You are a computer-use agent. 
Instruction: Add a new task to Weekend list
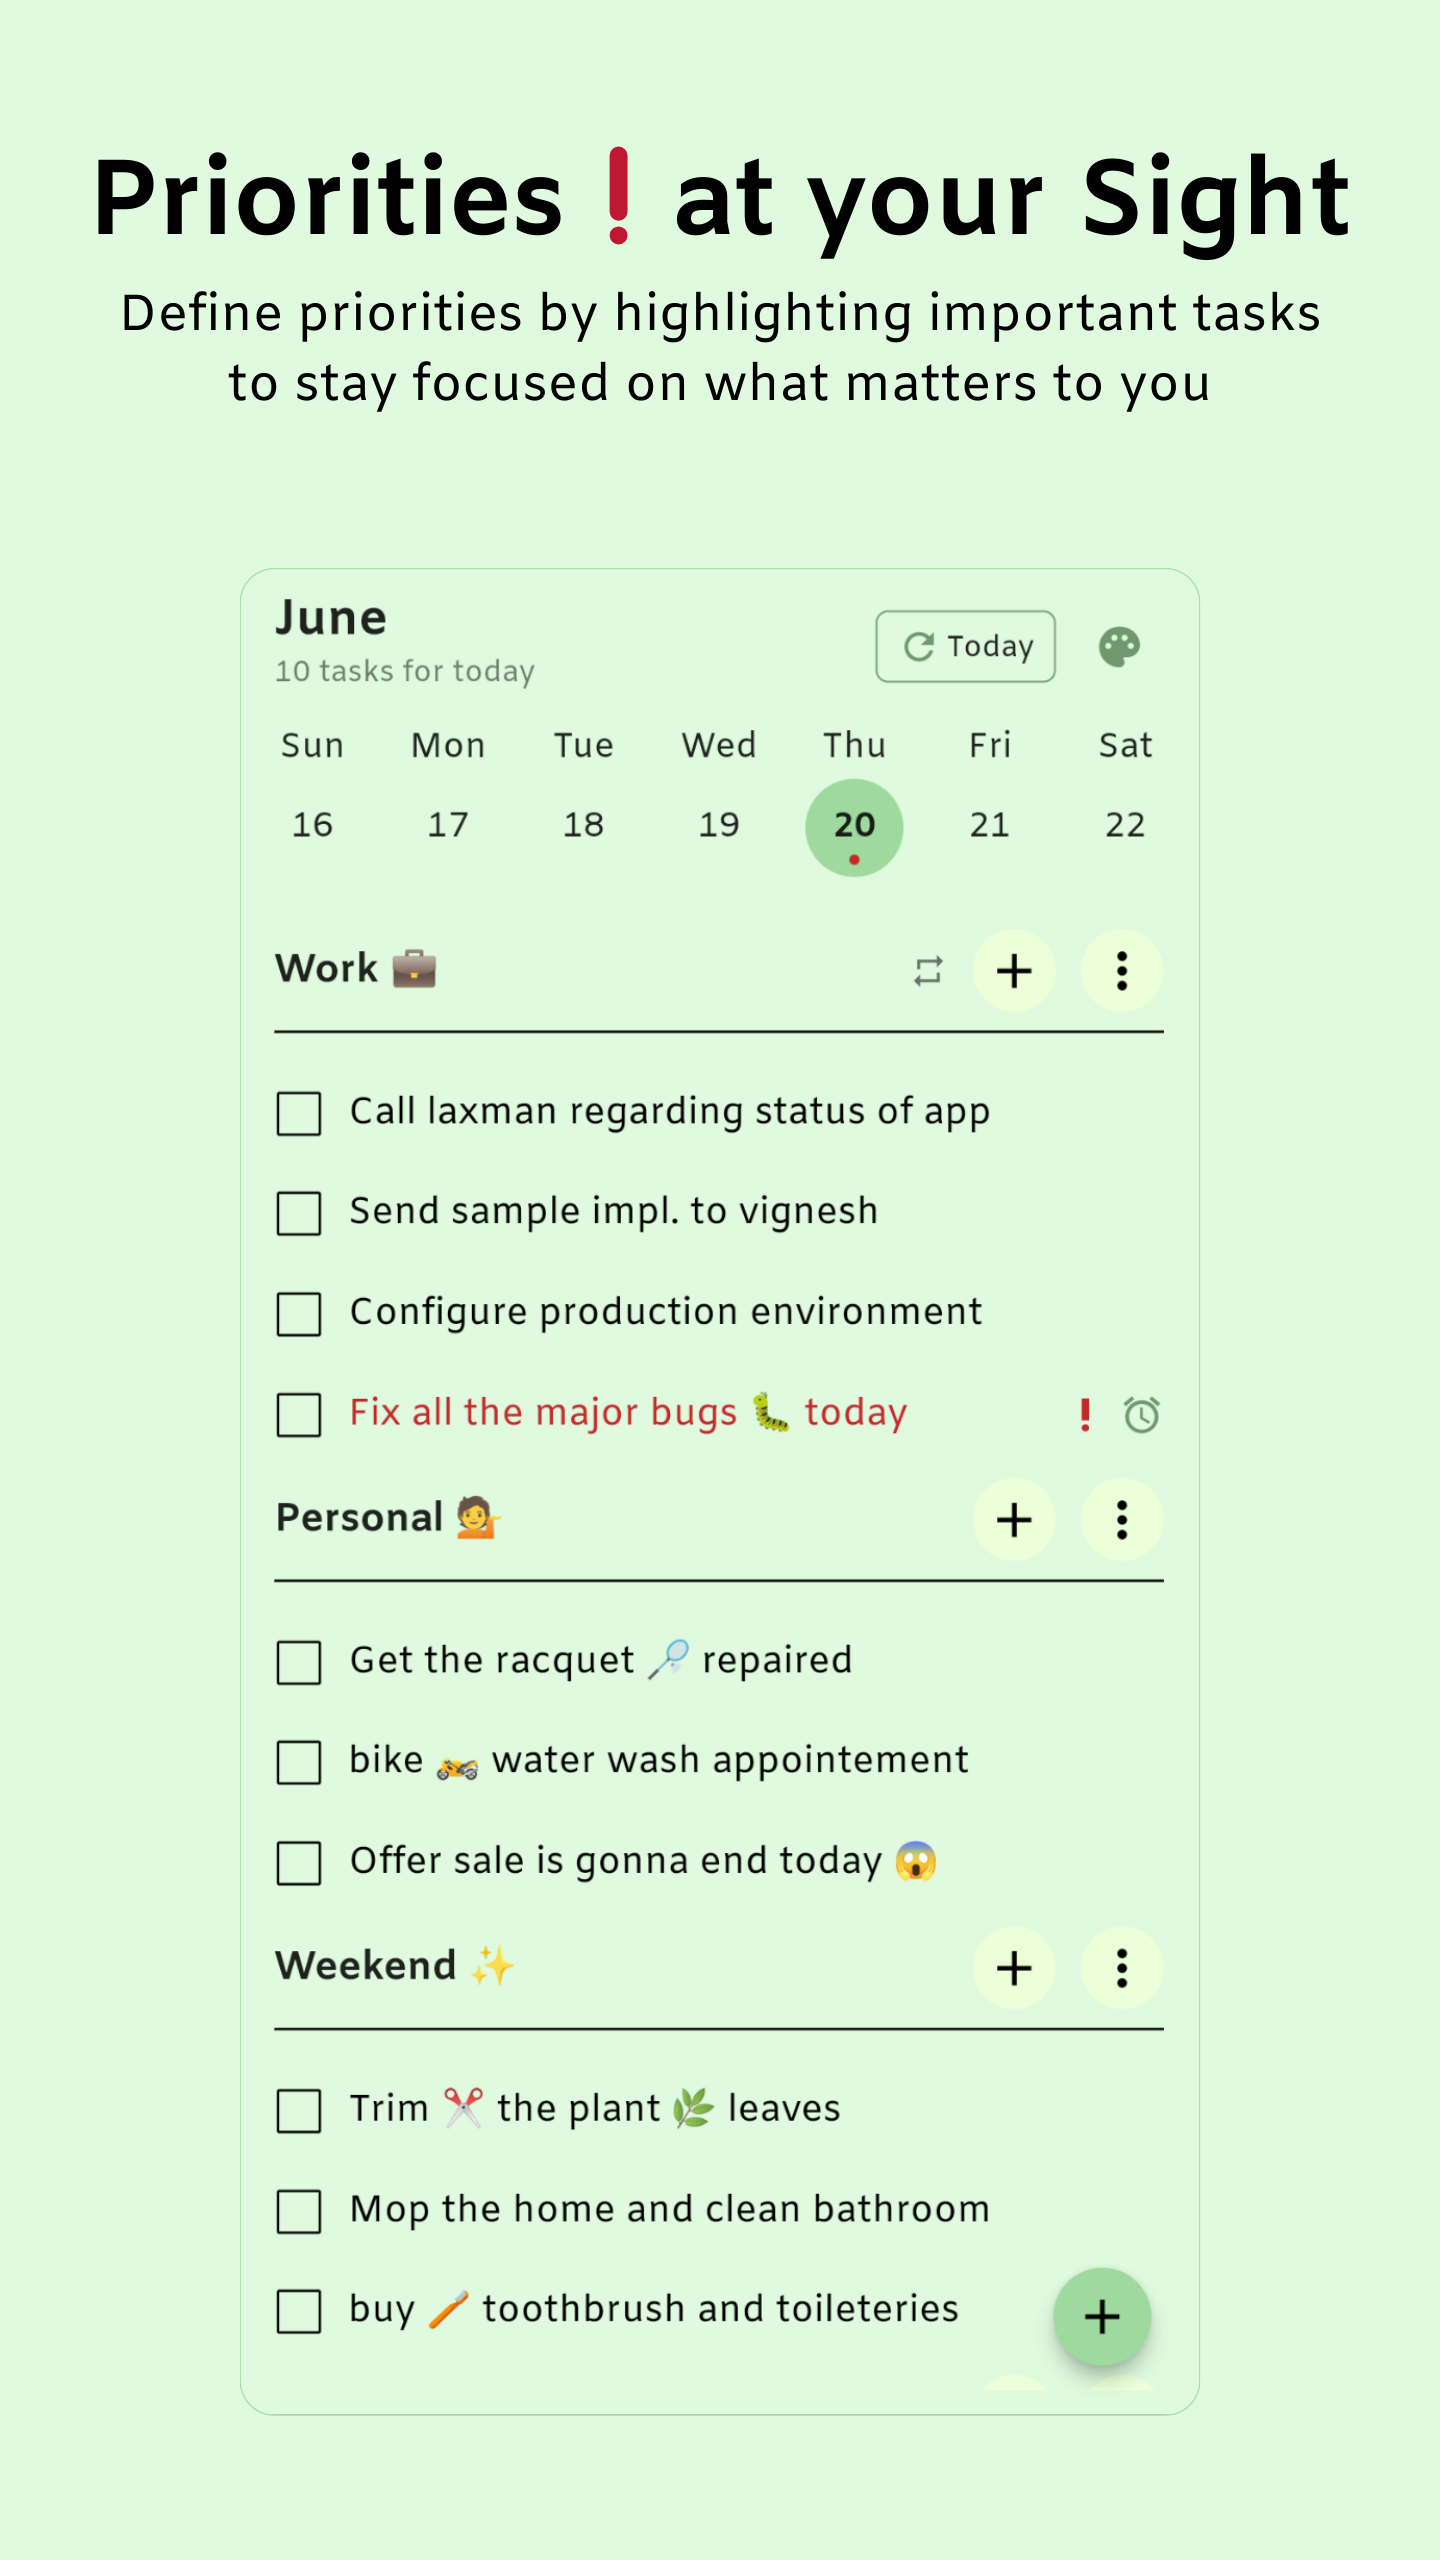point(1014,1968)
